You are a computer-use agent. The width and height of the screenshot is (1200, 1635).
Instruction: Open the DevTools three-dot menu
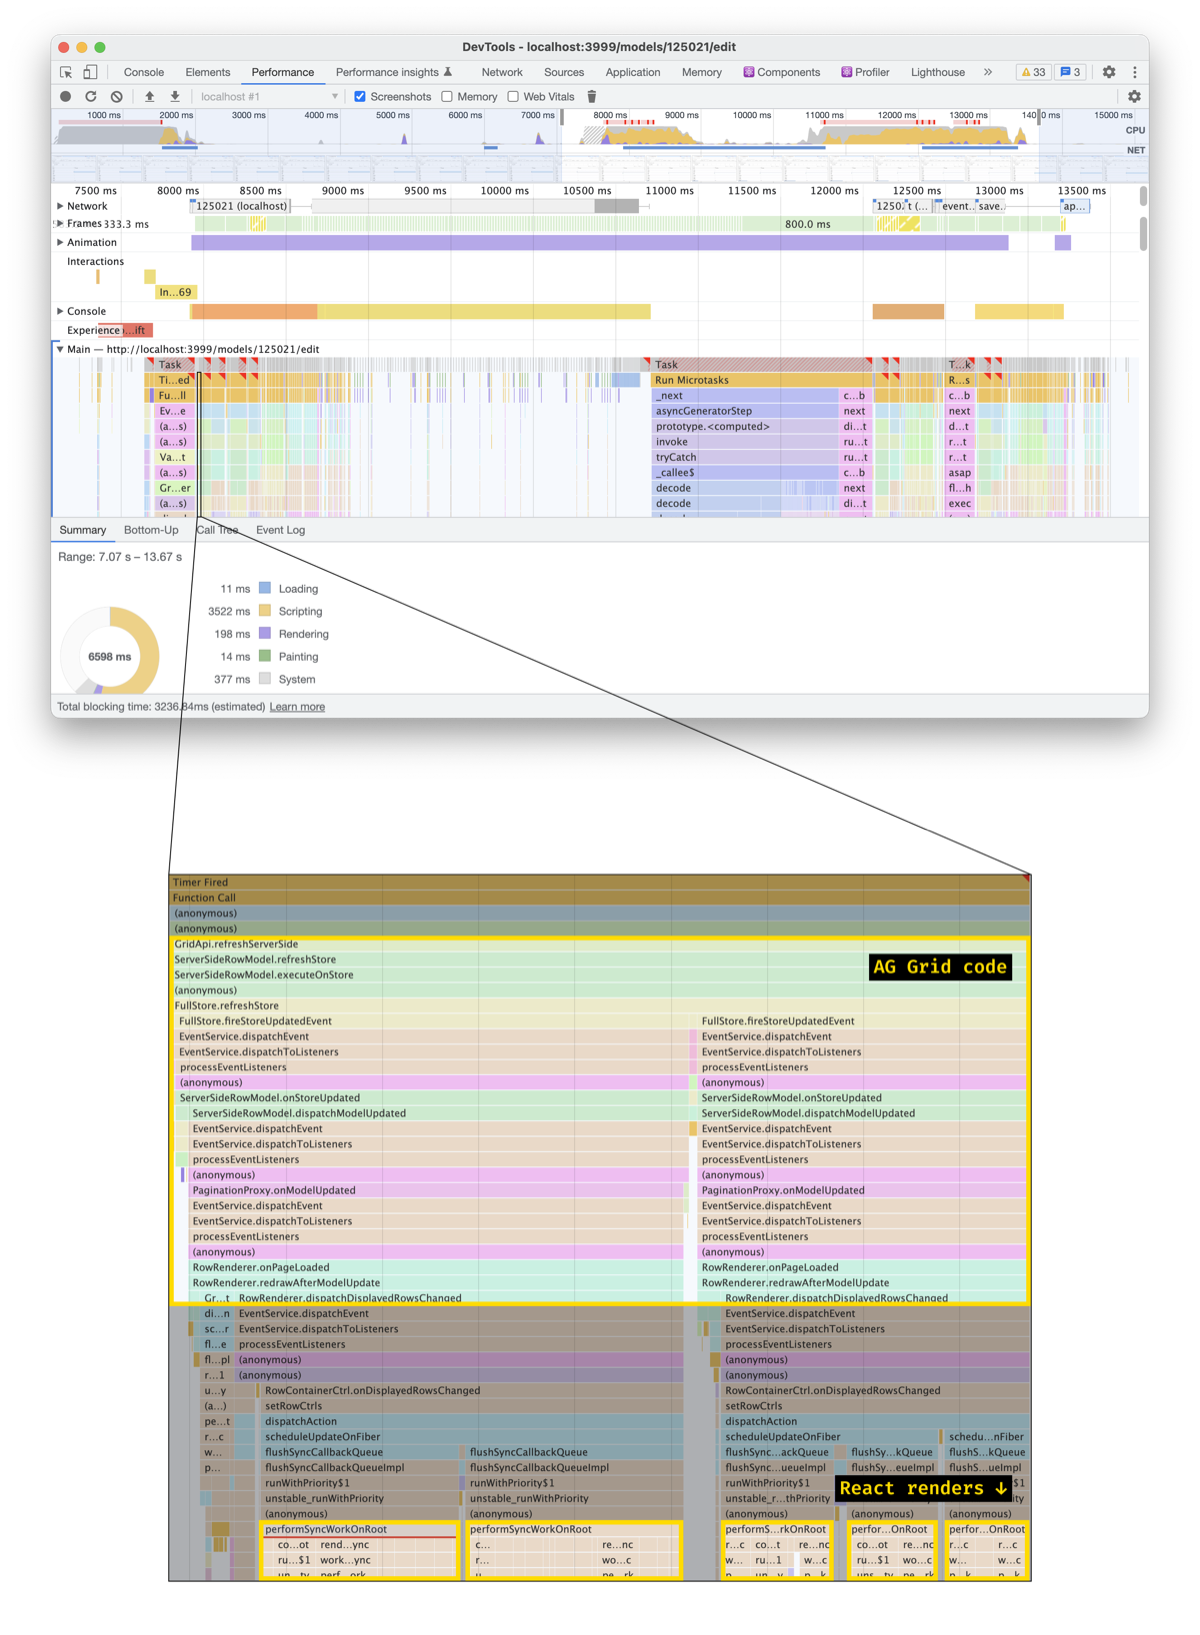[x=1135, y=72]
